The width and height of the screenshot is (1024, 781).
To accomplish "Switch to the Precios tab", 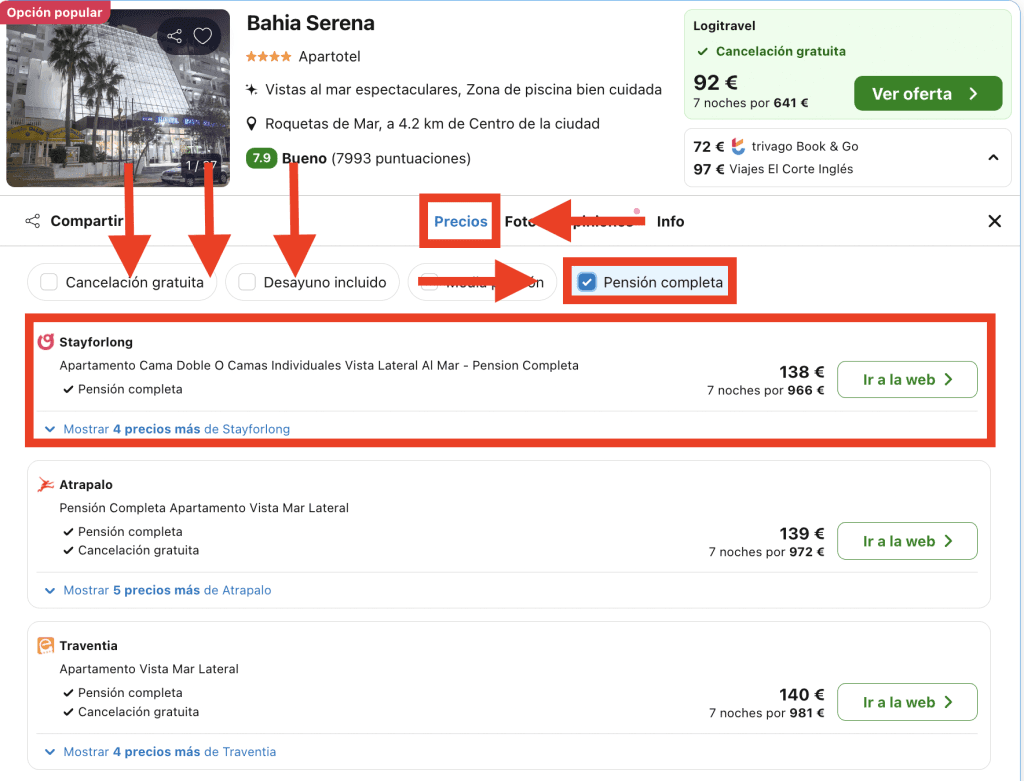I will click(460, 221).
